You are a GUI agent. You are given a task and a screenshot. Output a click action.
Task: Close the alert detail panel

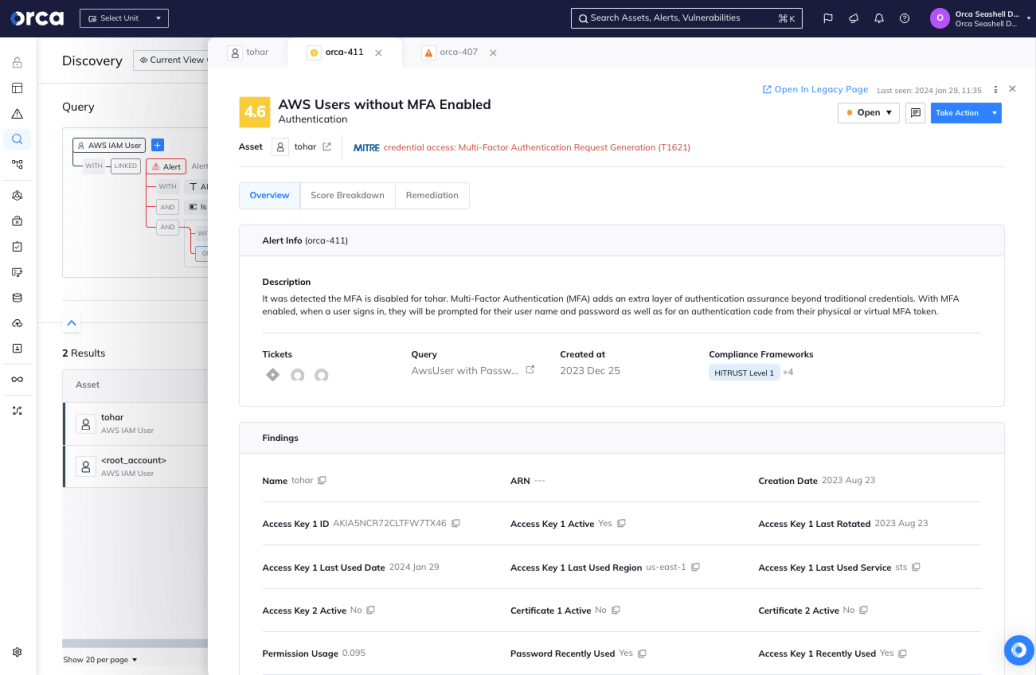tap(1012, 89)
